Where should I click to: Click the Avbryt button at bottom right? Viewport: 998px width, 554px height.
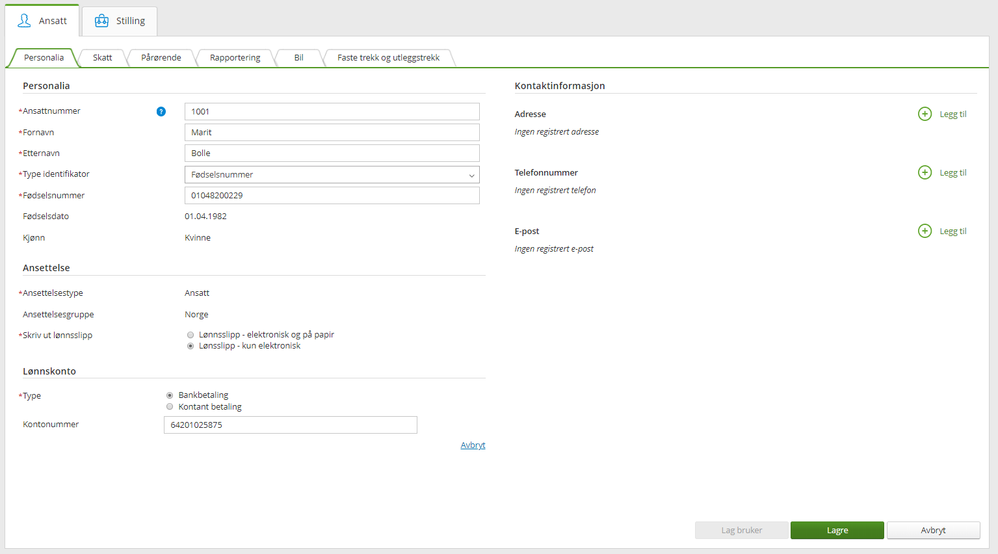tap(933, 531)
